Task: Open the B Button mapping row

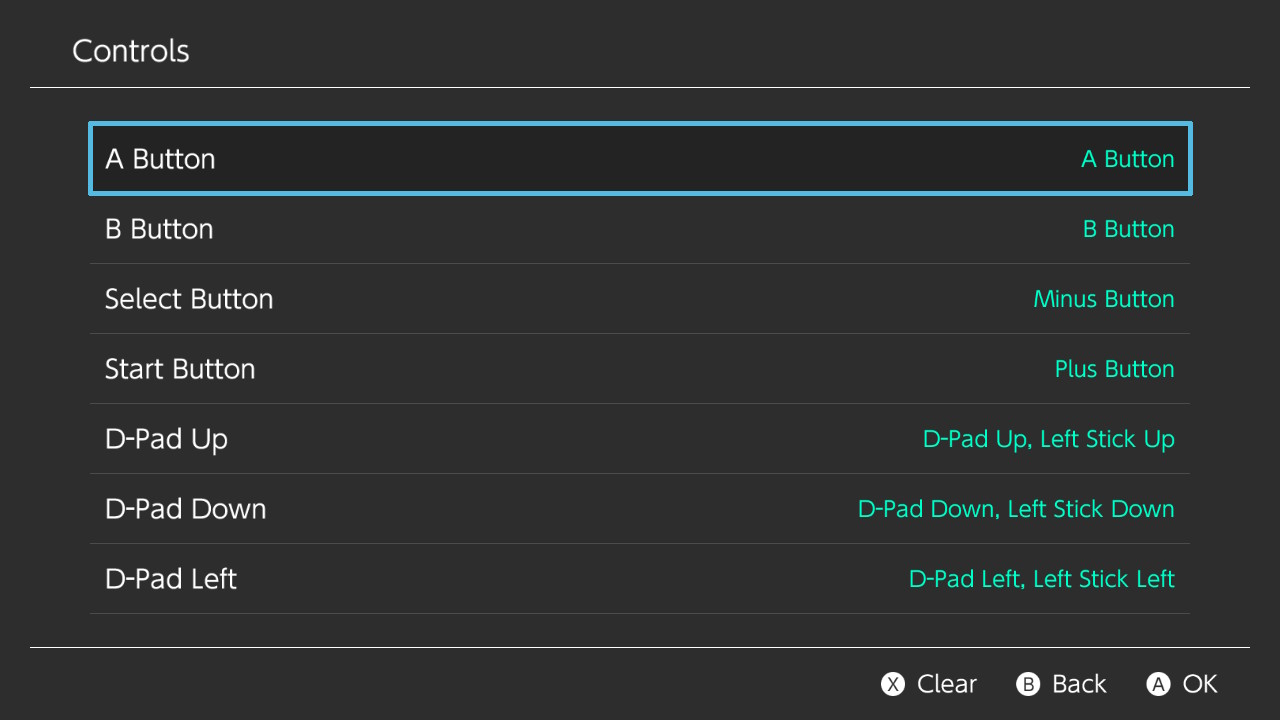Action: [640, 229]
